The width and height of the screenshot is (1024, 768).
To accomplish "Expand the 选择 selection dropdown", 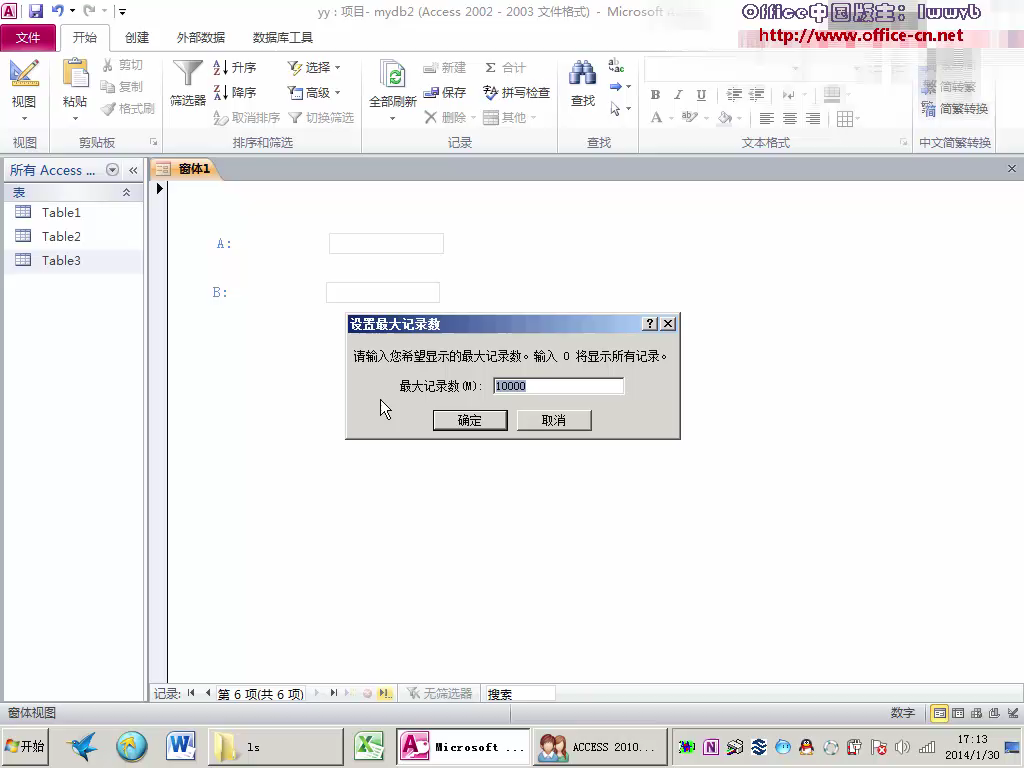I will (337, 67).
